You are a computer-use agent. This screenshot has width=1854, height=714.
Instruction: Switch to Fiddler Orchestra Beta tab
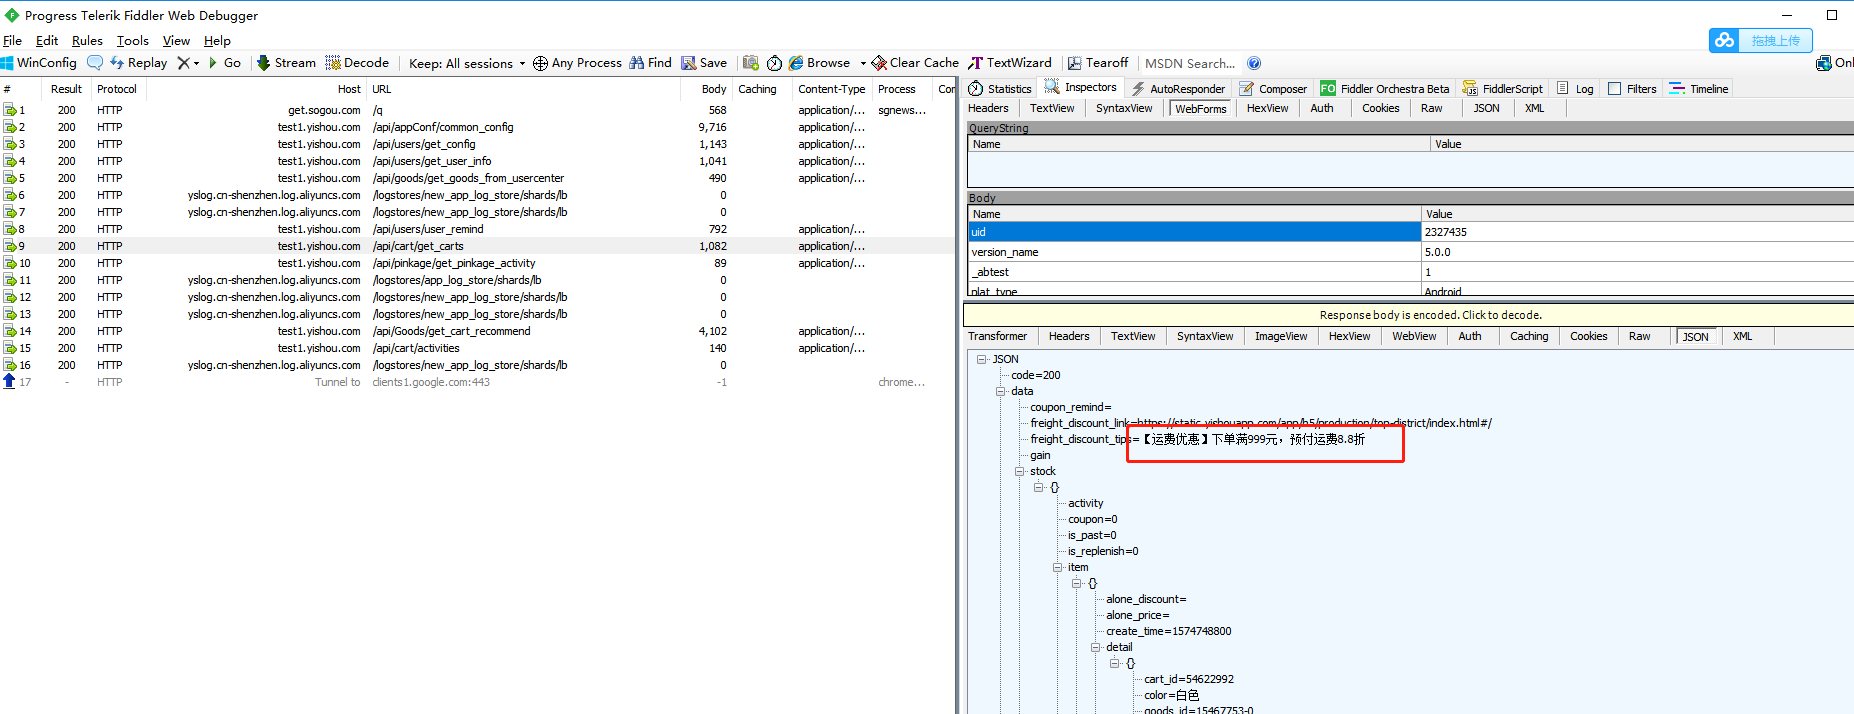click(x=1384, y=89)
